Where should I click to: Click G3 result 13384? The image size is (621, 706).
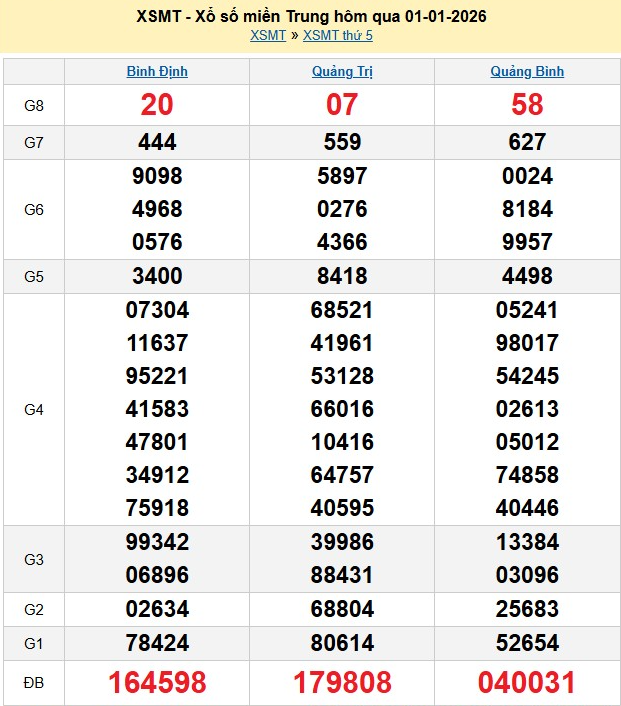coord(527,542)
